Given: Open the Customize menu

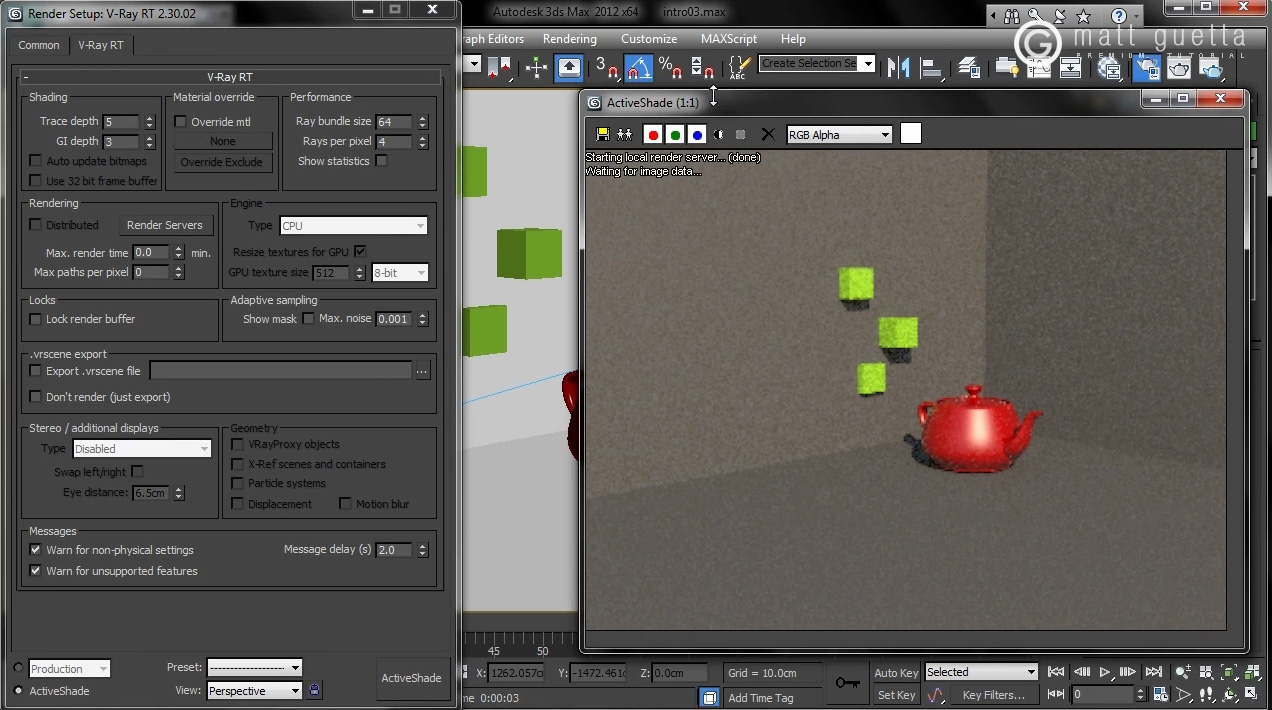Looking at the screenshot, I should [x=649, y=39].
